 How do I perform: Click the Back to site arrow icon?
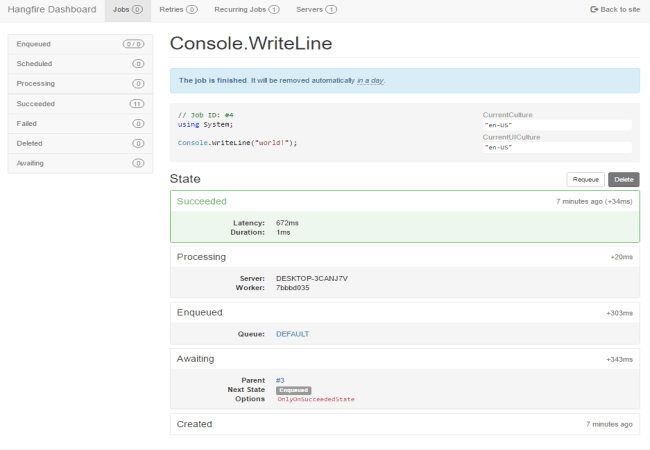(x=594, y=9)
